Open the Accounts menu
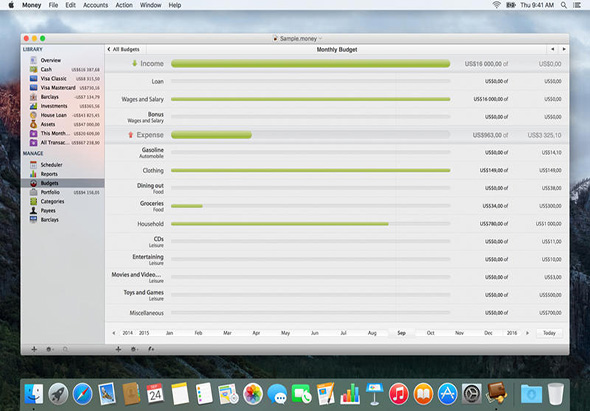 (96, 5)
